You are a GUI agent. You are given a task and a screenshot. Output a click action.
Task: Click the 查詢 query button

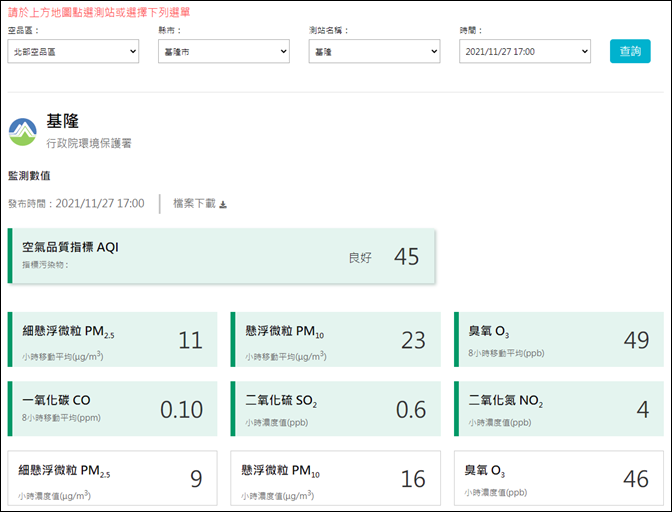click(x=630, y=51)
